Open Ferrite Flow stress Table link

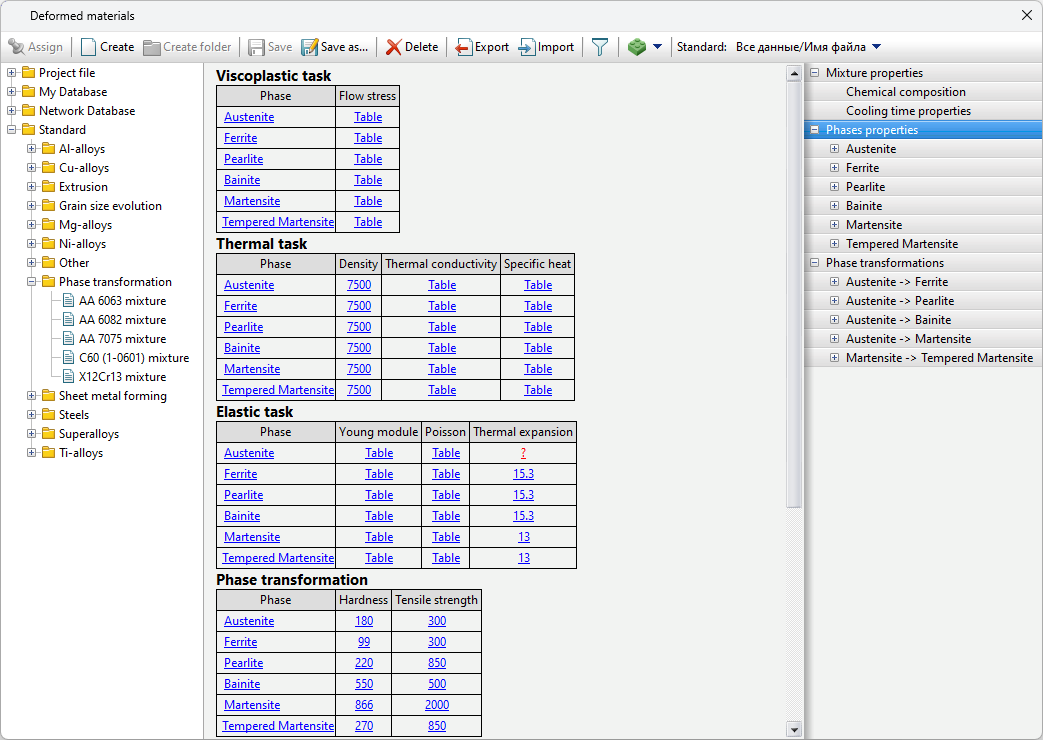point(368,138)
